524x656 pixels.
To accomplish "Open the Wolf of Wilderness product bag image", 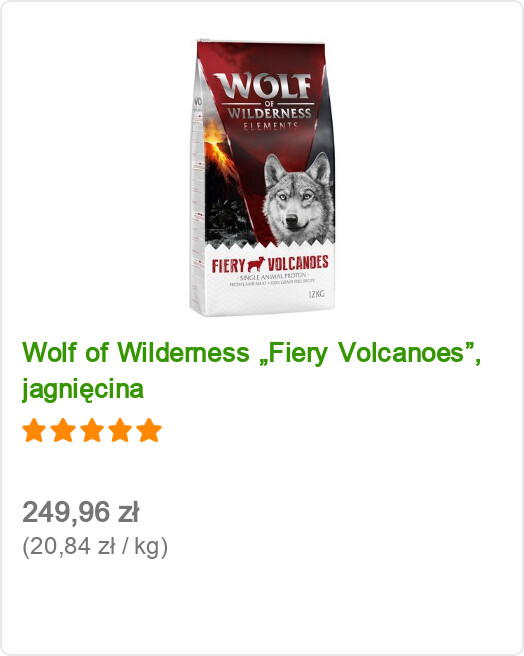I will pos(262,179).
